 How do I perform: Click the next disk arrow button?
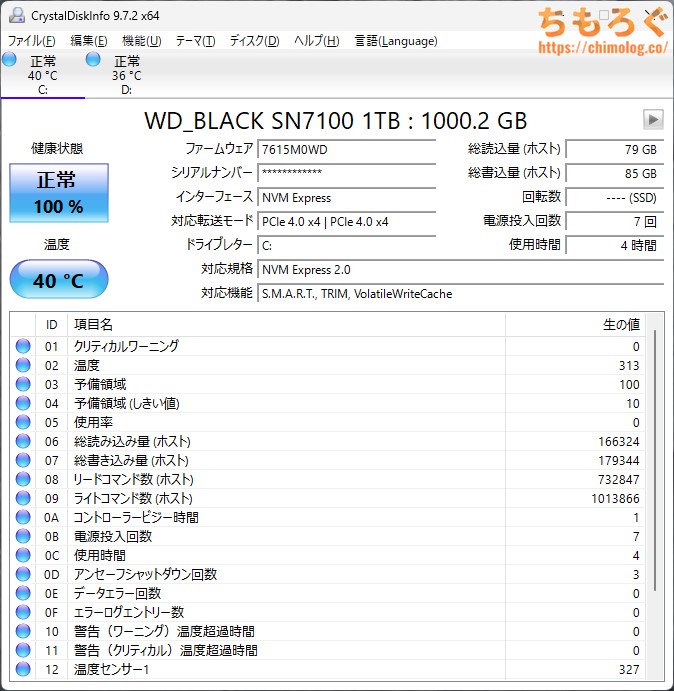coord(653,119)
